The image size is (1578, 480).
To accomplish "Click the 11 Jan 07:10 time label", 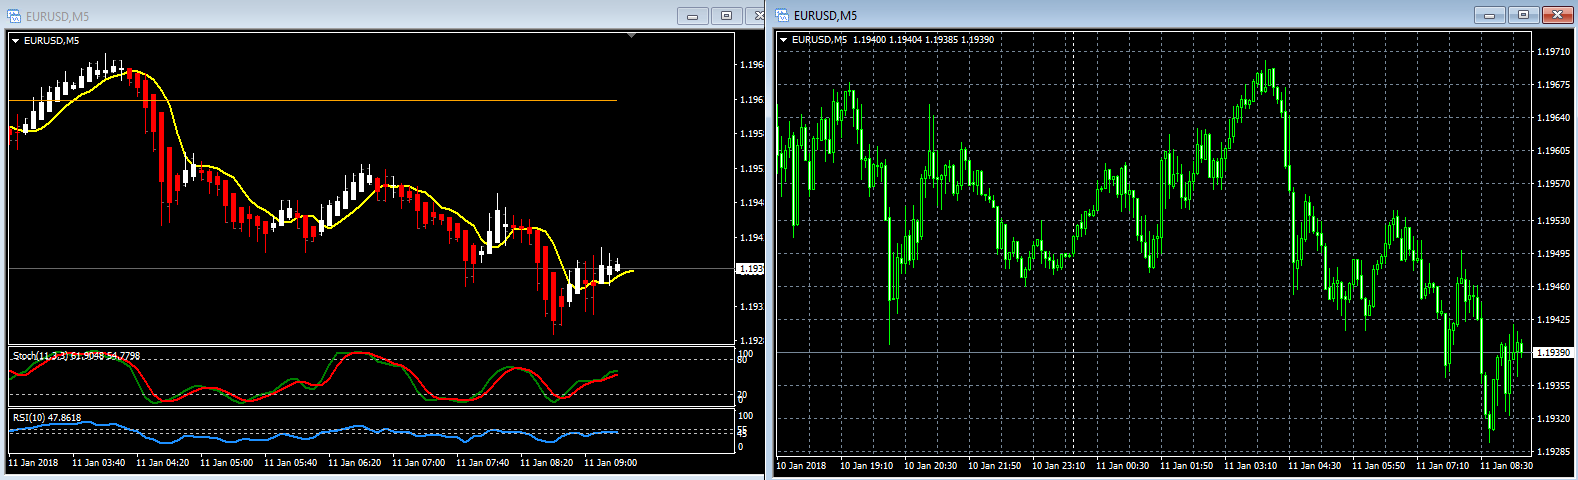I will (x=1442, y=466).
